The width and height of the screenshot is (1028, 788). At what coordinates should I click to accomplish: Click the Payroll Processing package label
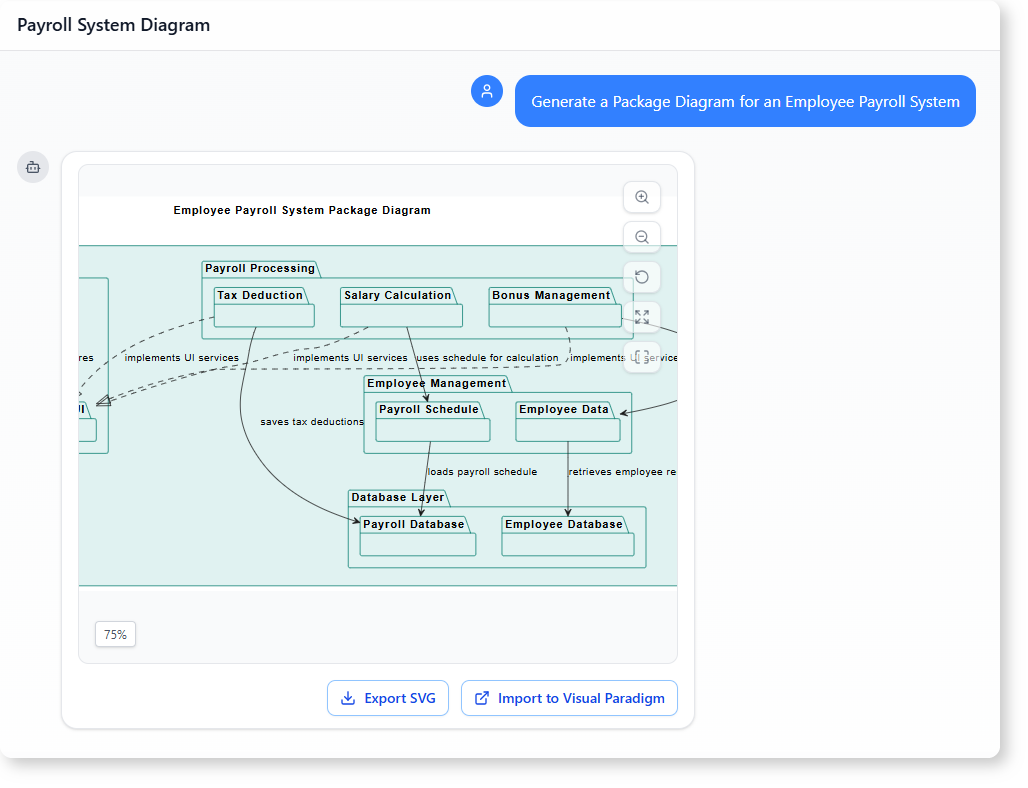click(x=260, y=268)
